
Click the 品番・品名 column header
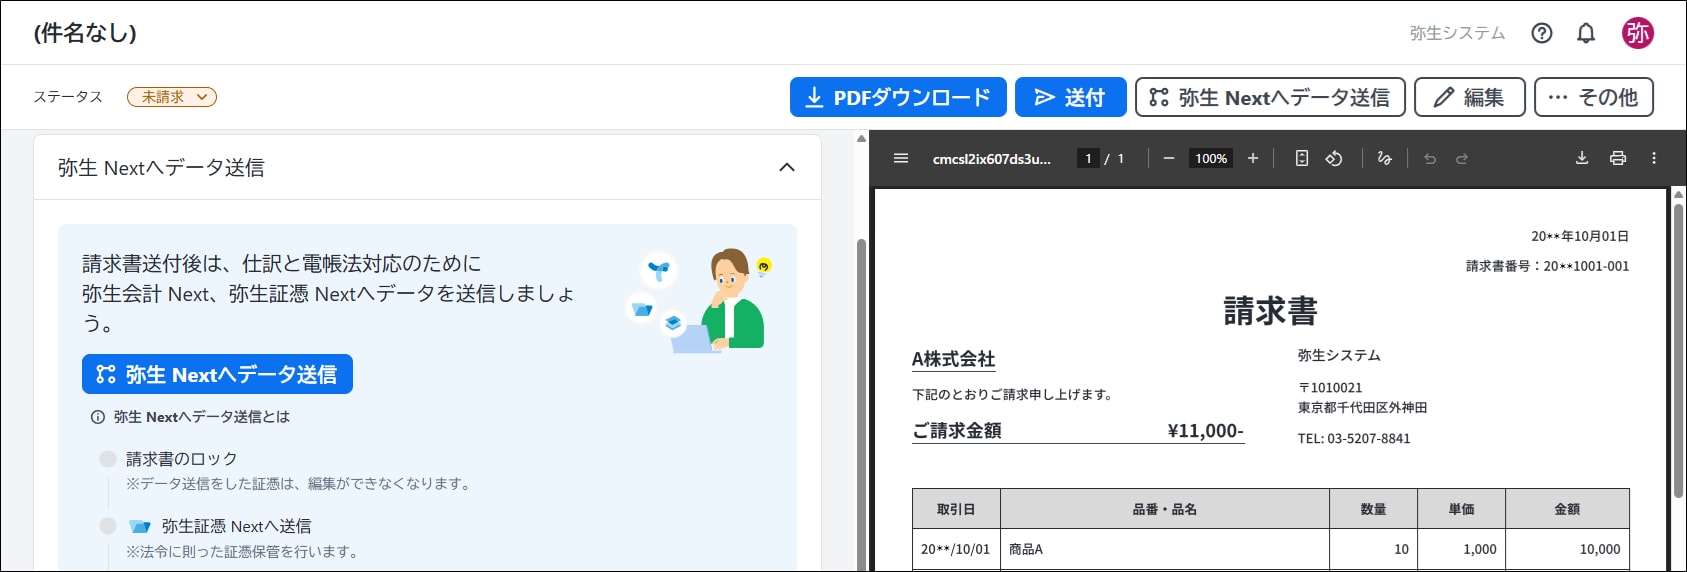pyautogui.click(x=1164, y=509)
